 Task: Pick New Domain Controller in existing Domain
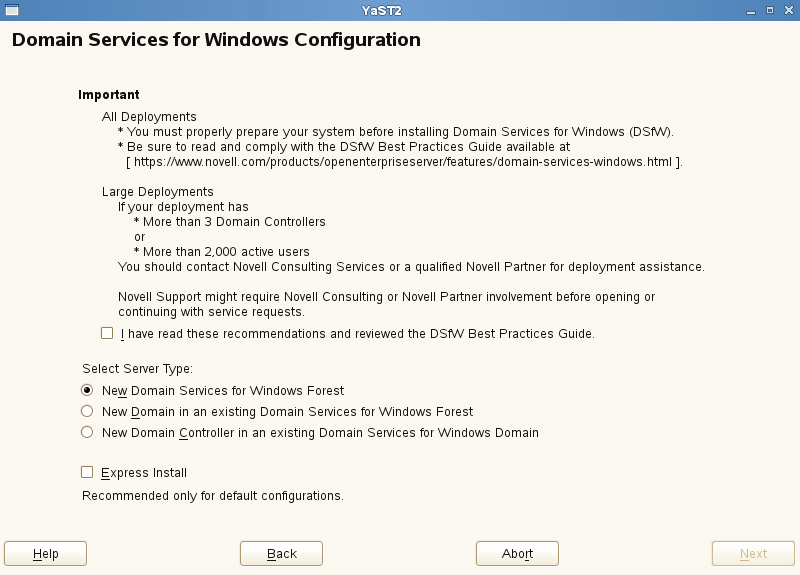point(87,432)
